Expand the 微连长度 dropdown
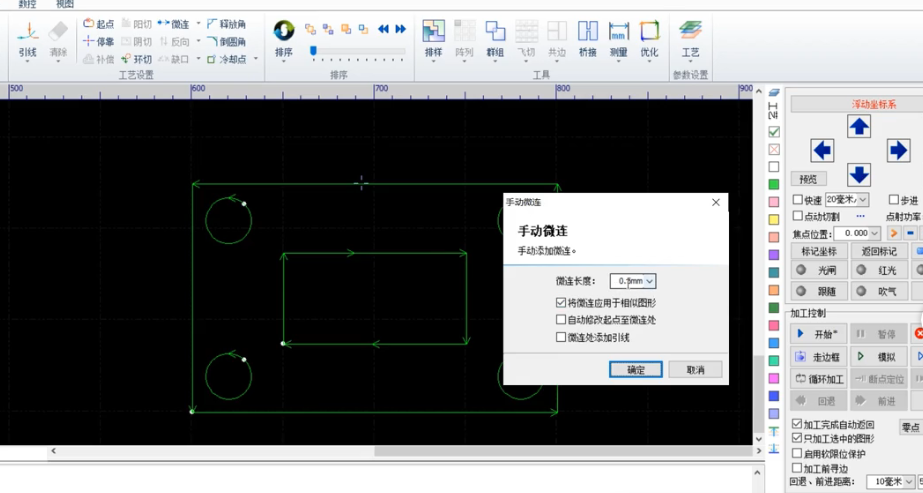Viewport: 923px width, 493px height. [649, 282]
